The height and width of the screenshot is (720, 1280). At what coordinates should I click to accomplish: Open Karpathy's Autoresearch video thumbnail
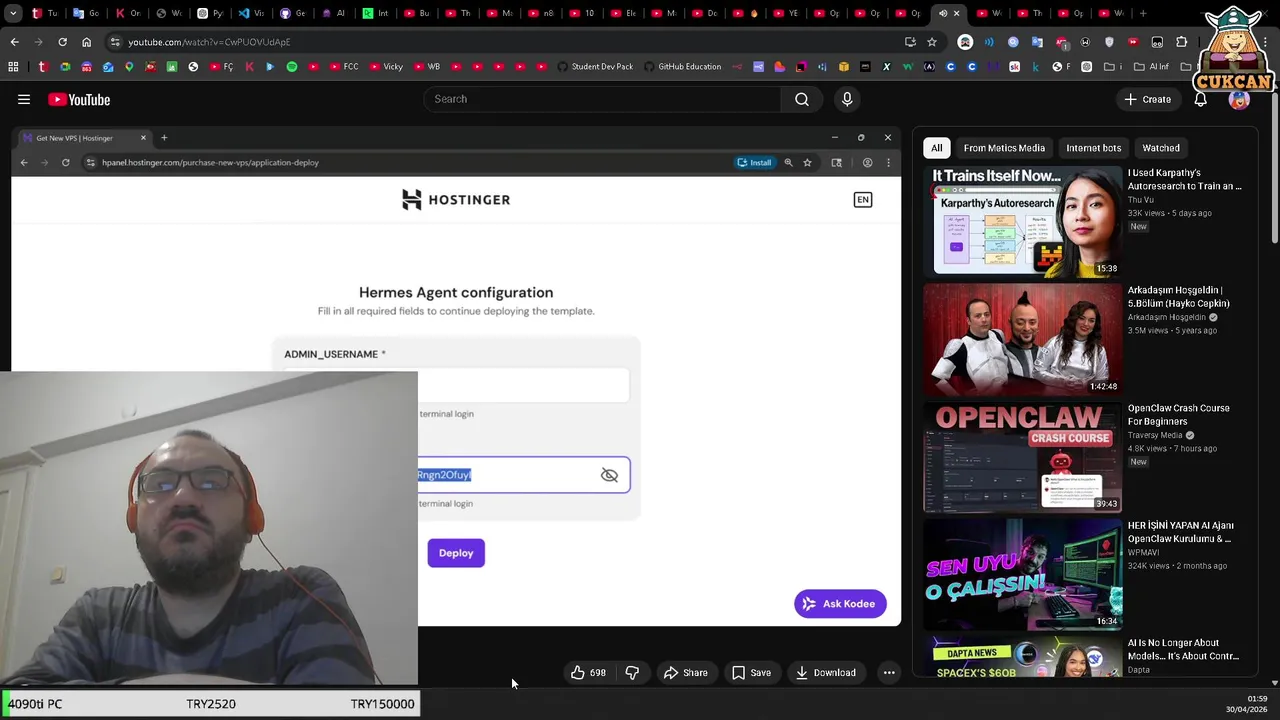(x=1022, y=221)
